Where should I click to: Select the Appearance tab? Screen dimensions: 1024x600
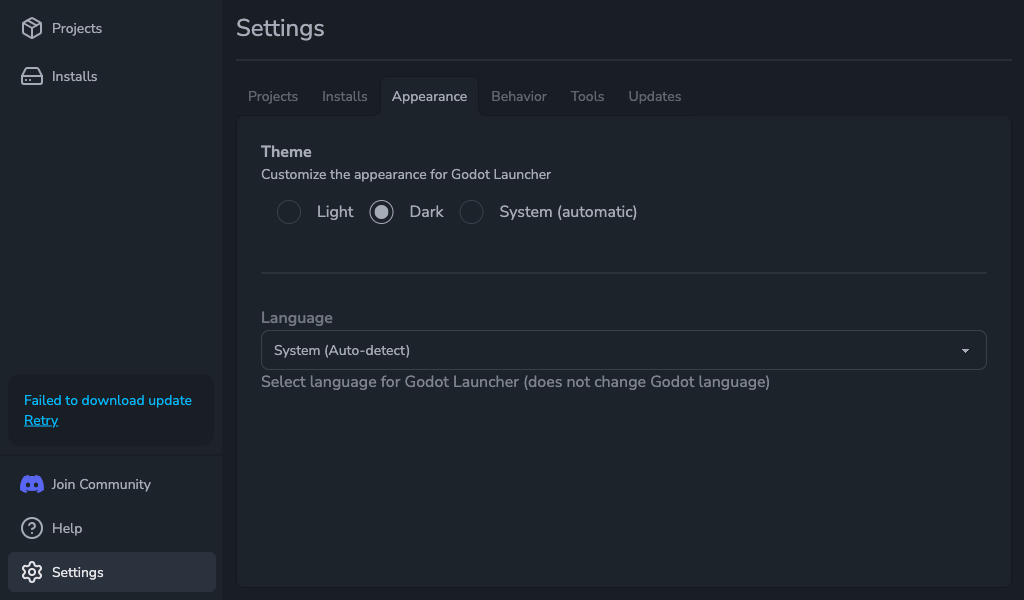pos(429,96)
